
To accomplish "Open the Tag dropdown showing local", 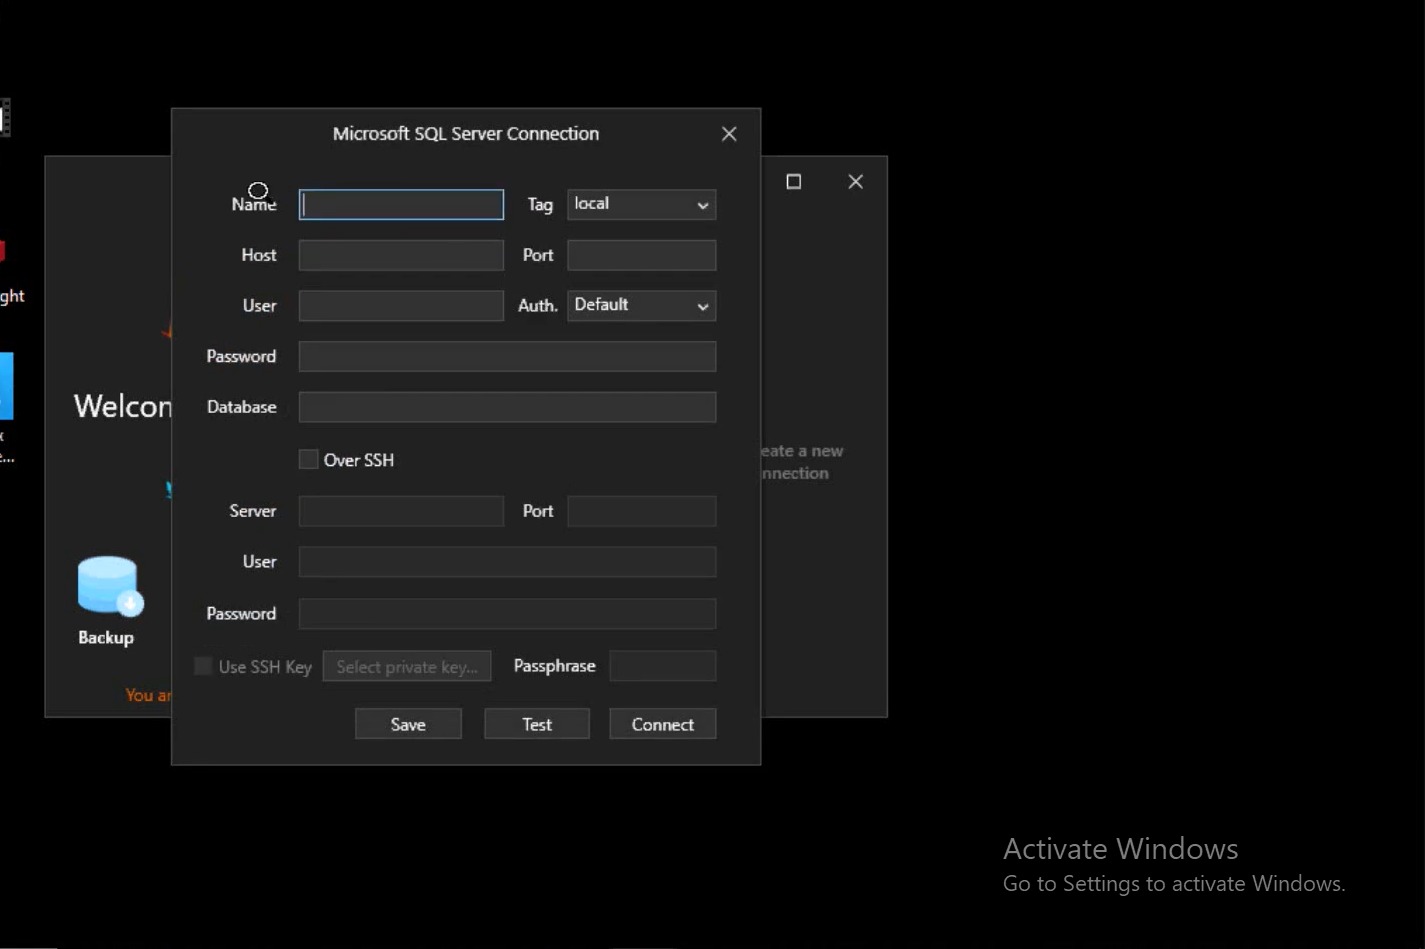I will (x=641, y=205).
